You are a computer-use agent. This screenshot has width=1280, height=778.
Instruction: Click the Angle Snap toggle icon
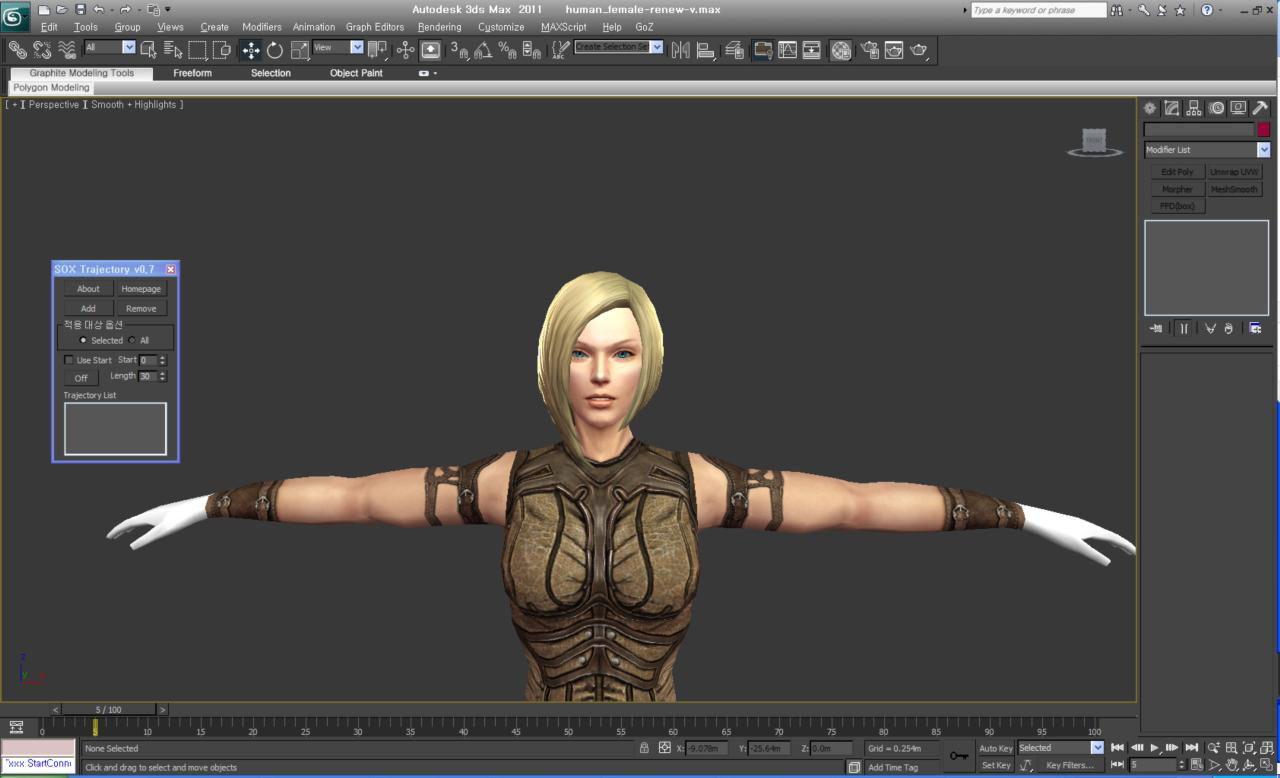(x=483, y=50)
